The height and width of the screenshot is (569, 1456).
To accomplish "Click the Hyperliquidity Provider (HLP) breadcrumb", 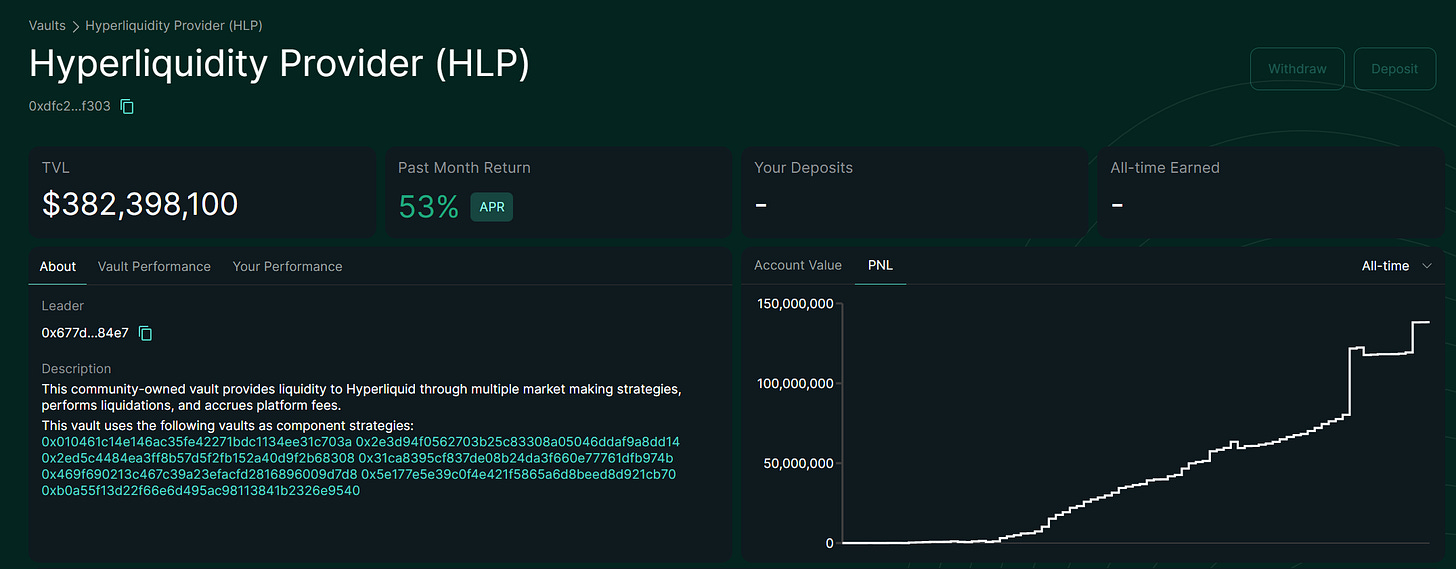I will (174, 25).
